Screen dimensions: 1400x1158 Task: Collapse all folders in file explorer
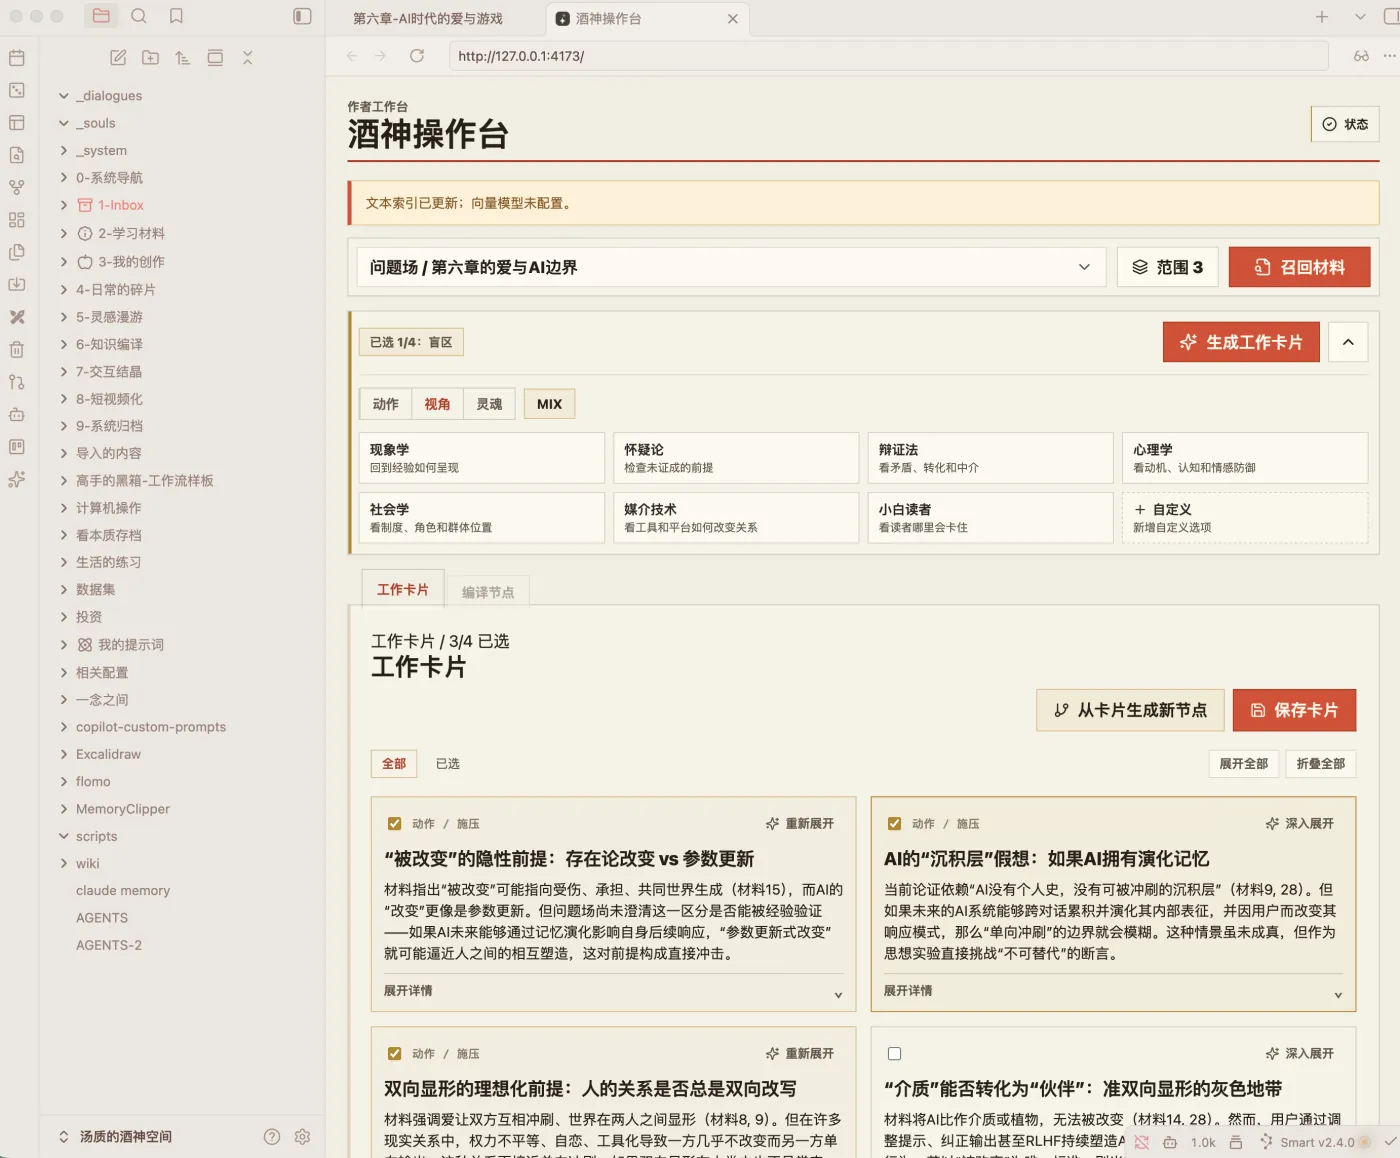tap(247, 58)
